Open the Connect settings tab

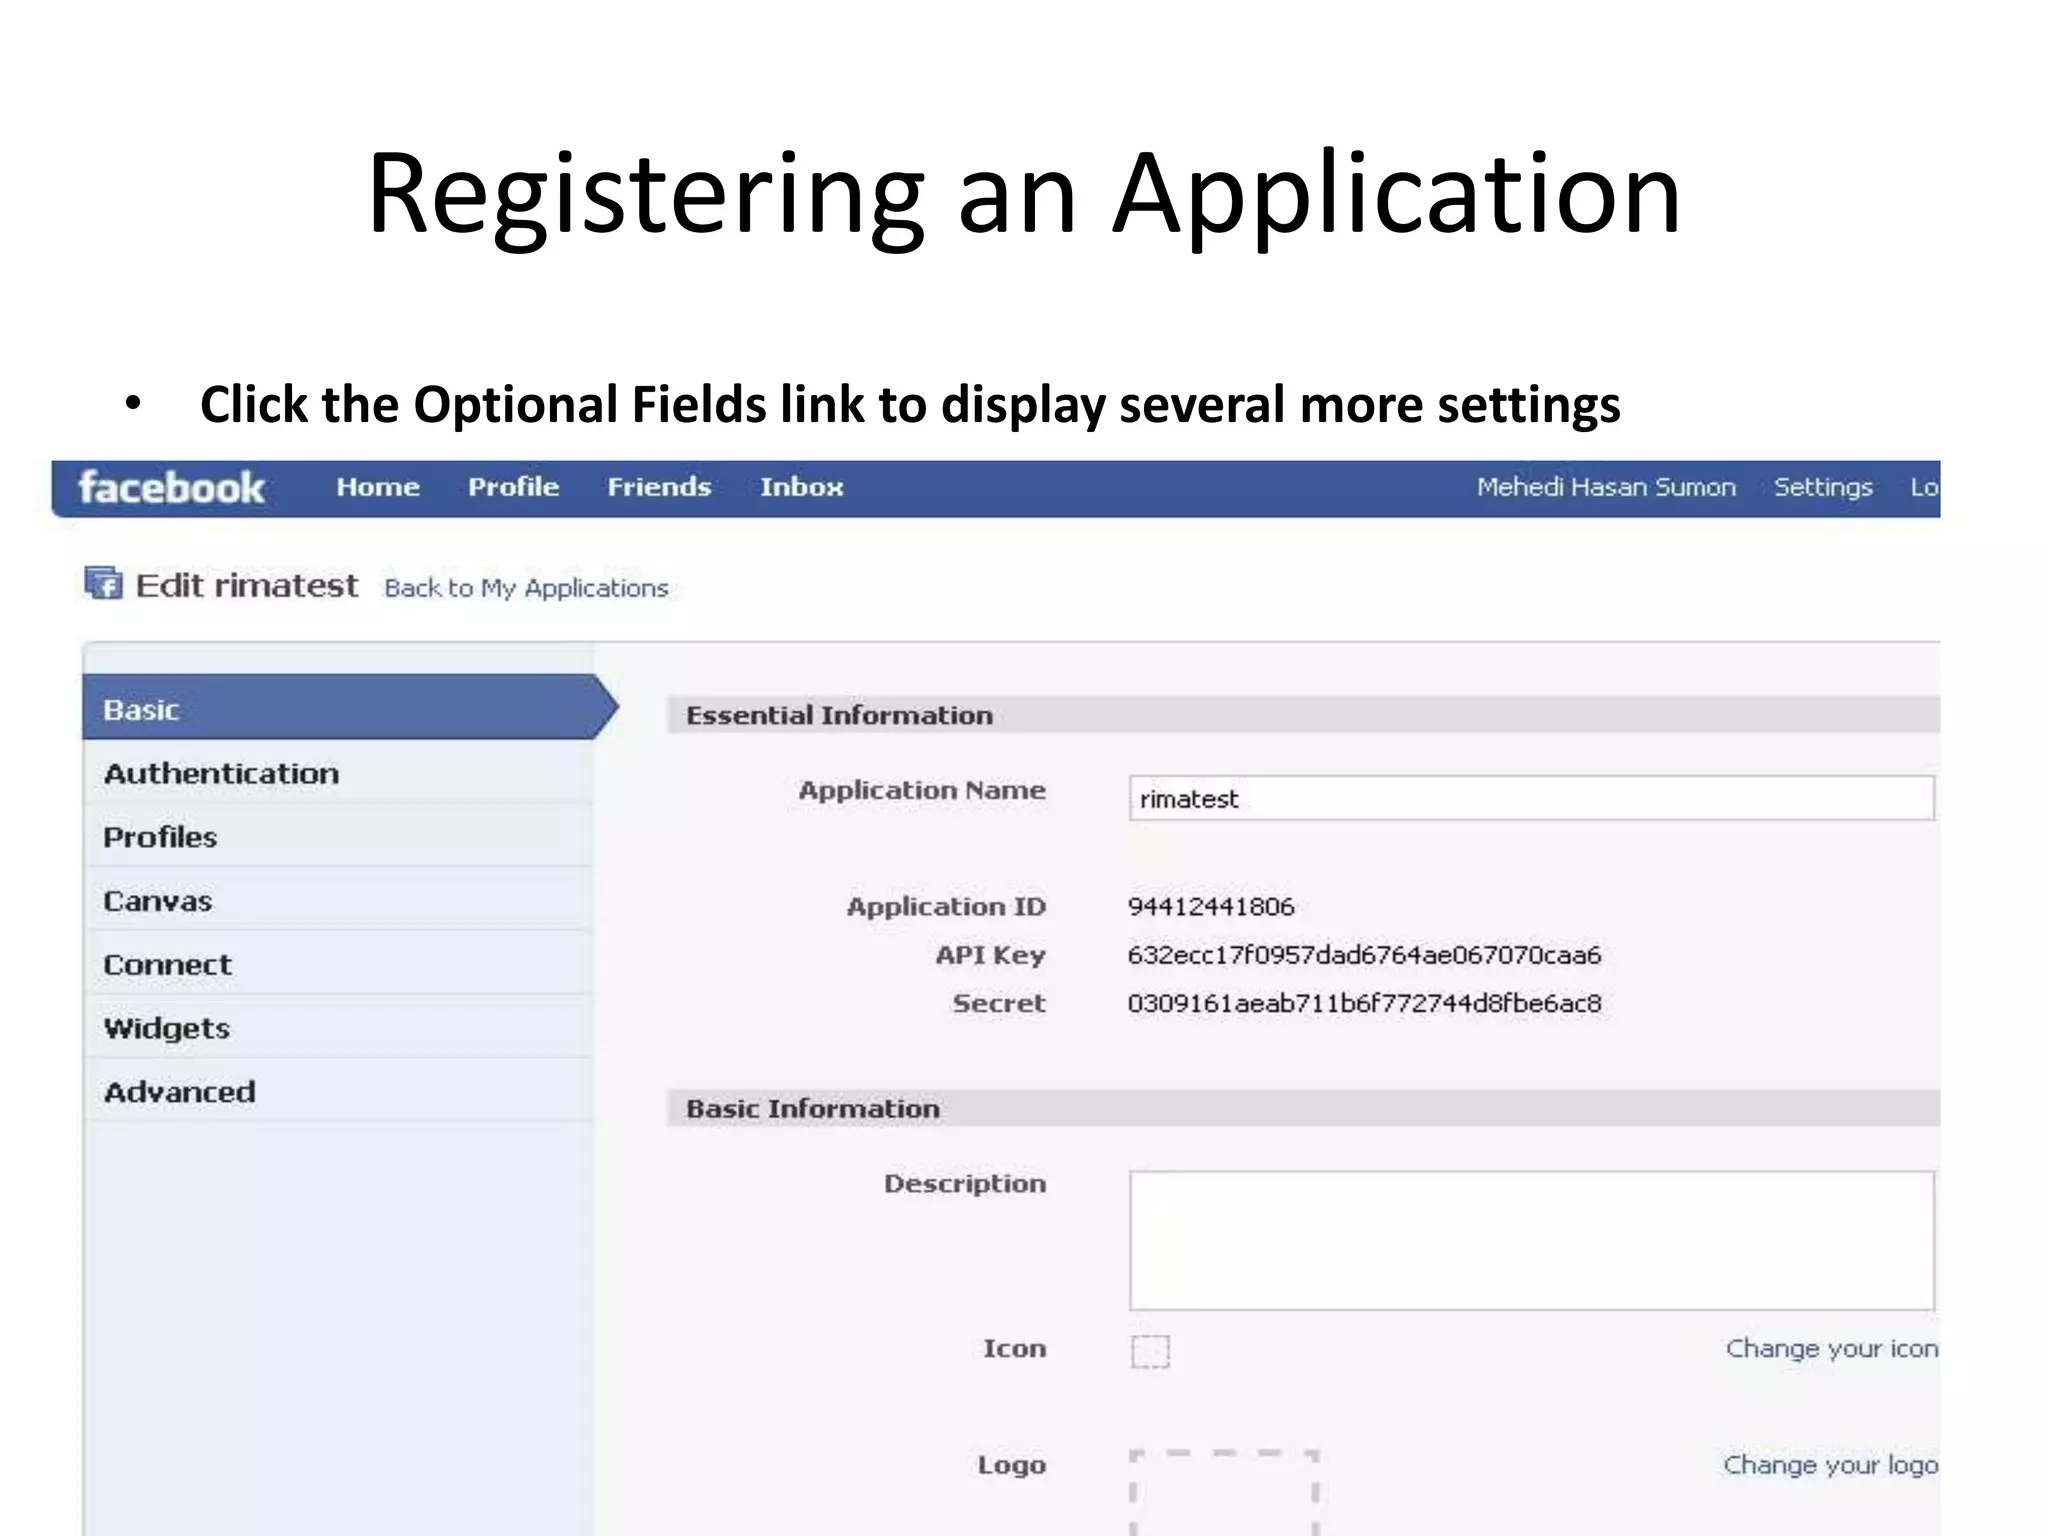pyautogui.click(x=167, y=965)
